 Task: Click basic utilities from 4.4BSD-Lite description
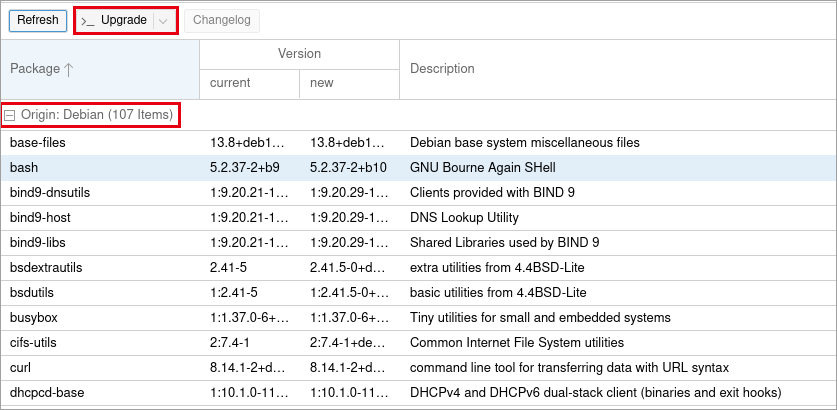coord(498,293)
